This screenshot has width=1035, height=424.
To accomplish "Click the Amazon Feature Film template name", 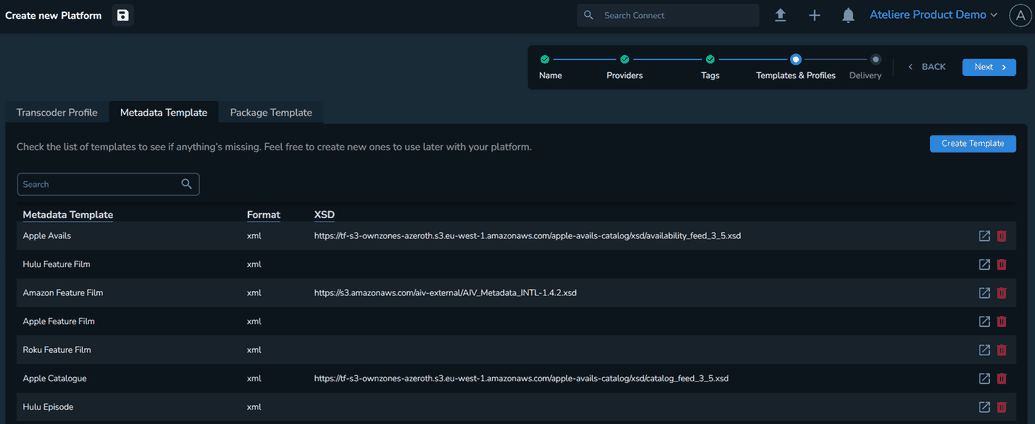I will (x=63, y=293).
